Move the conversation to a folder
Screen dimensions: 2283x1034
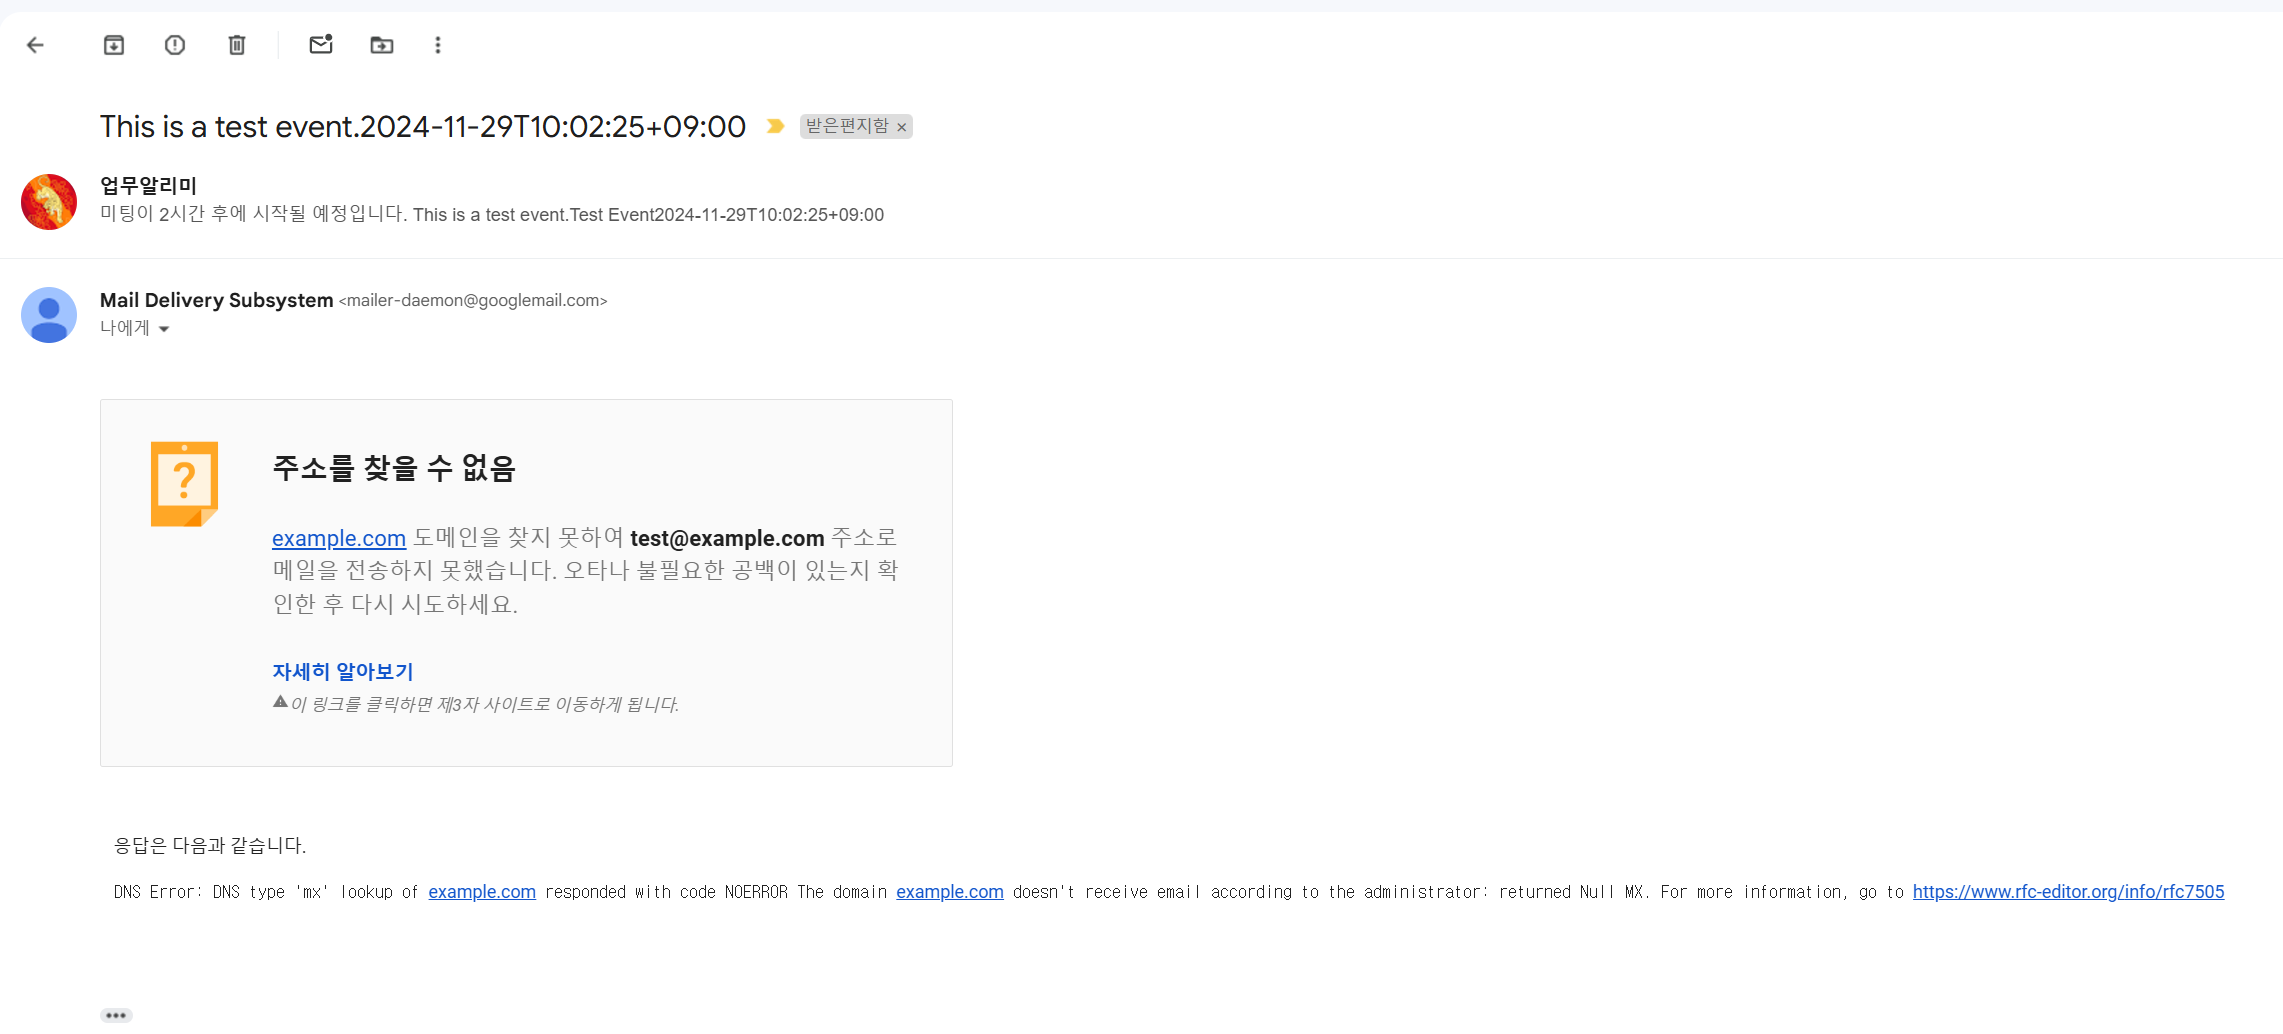pos(382,45)
